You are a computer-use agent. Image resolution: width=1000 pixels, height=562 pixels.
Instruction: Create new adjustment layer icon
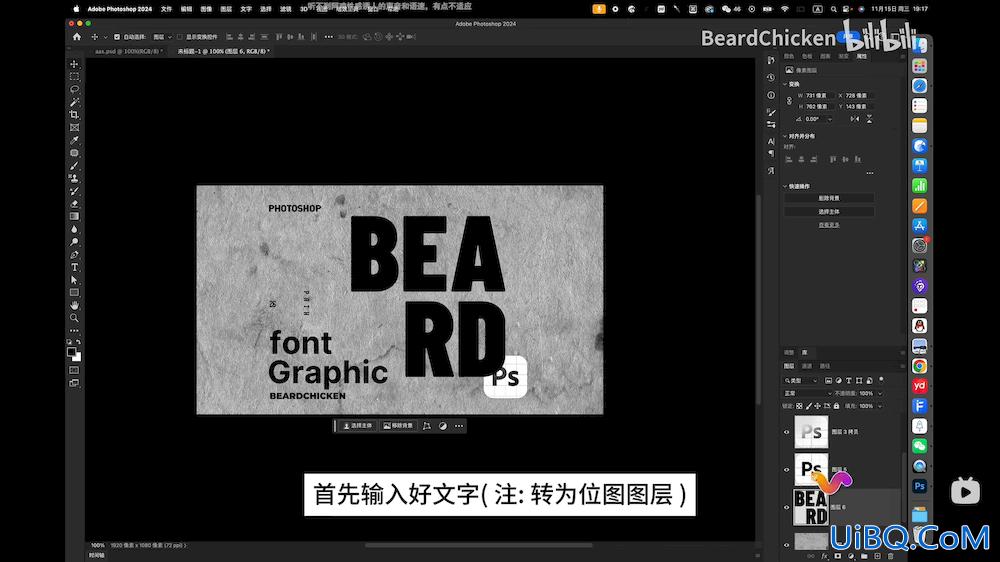coord(851,556)
